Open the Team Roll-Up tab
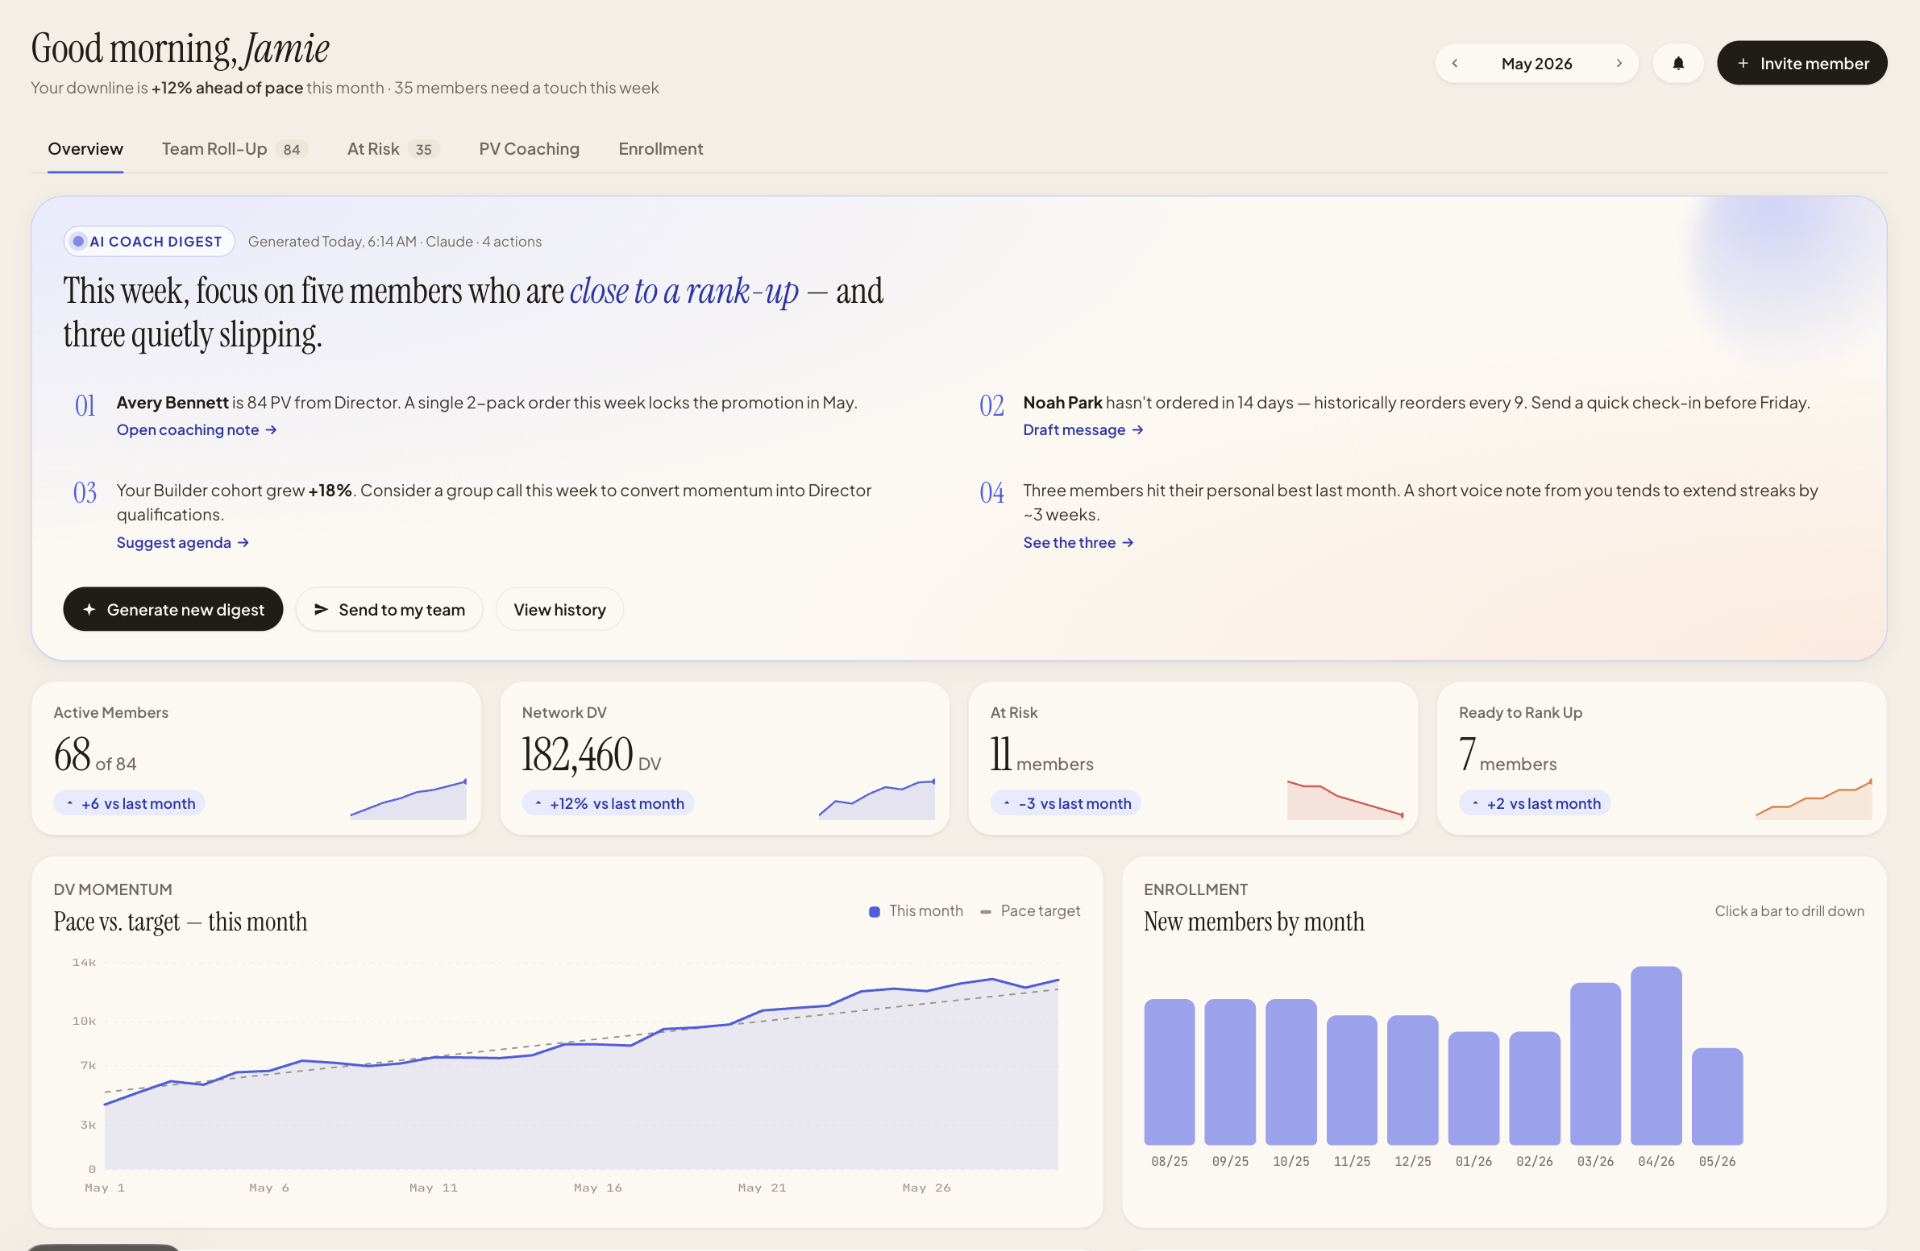The image size is (1920, 1251). tap(234, 149)
